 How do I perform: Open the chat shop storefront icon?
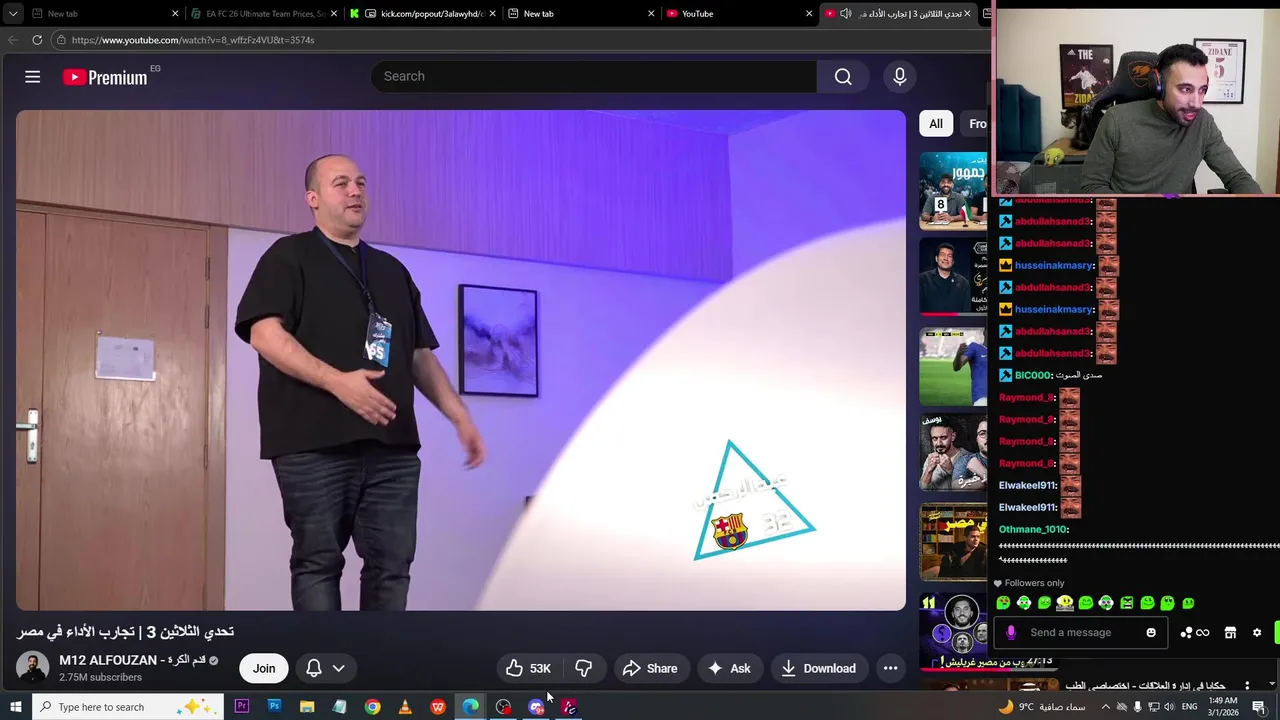click(x=1230, y=632)
